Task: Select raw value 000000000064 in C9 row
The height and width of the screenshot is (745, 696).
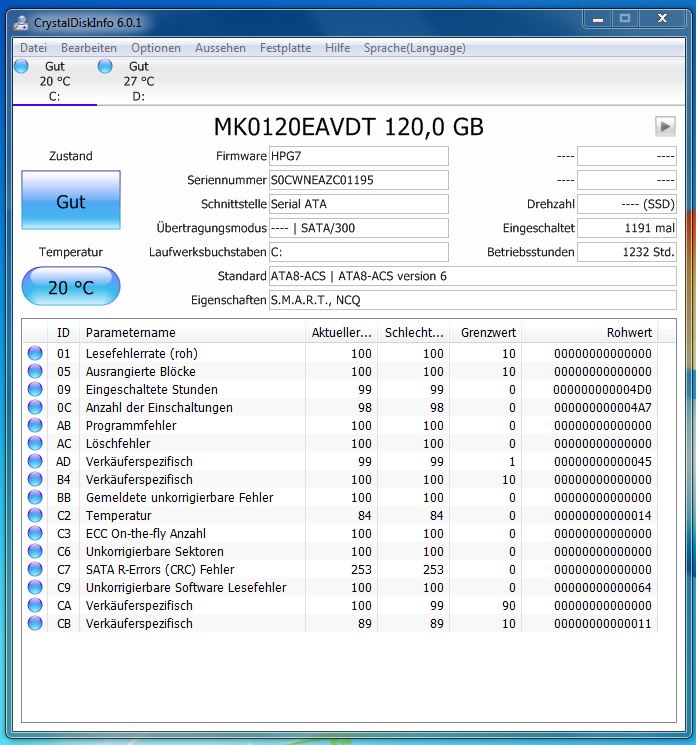Action: point(602,587)
